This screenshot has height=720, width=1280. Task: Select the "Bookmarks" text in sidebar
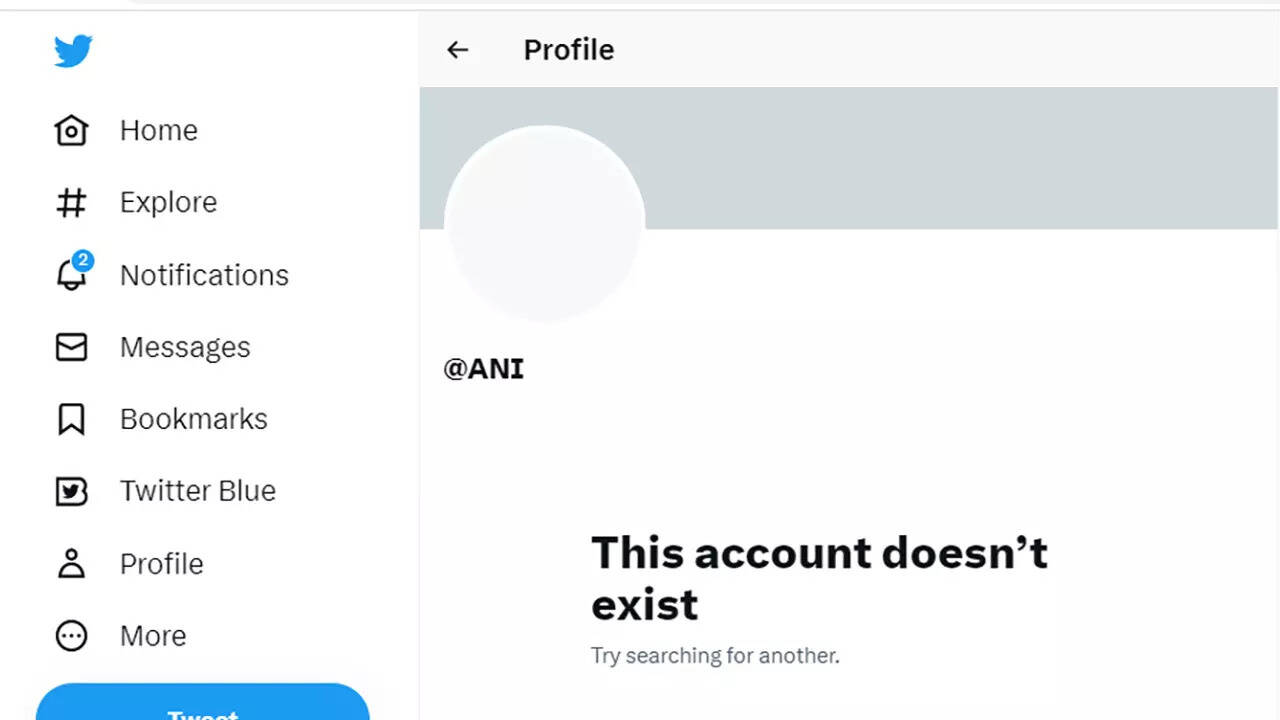[x=193, y=419]
